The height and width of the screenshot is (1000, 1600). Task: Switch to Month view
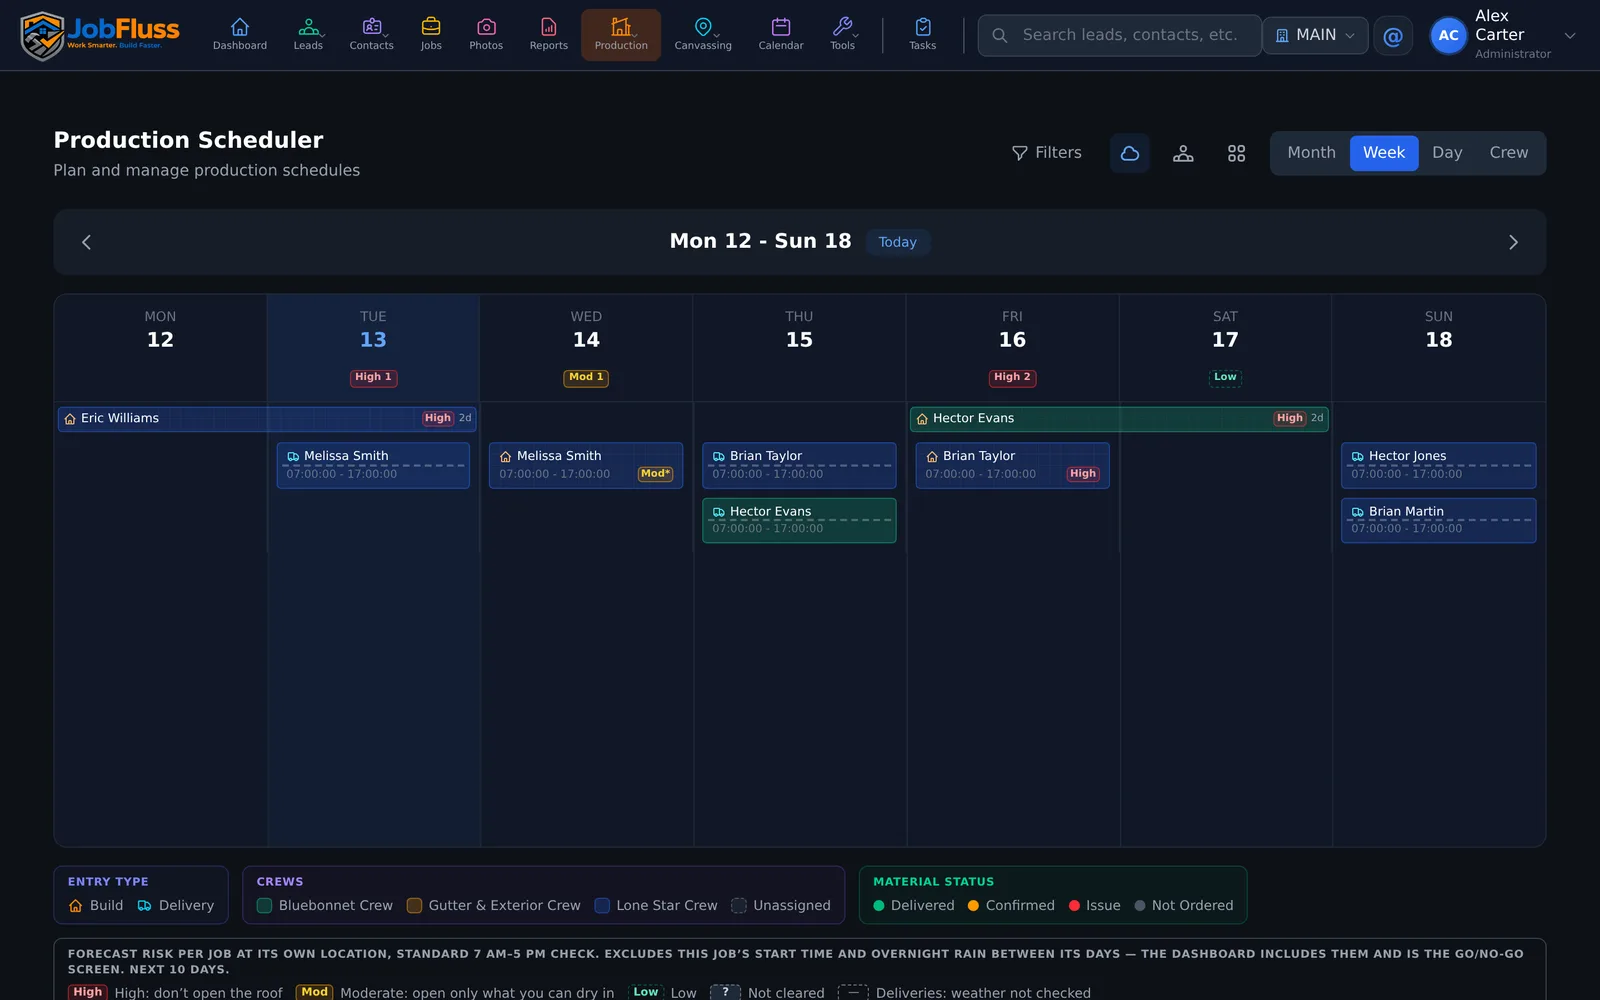coord(1311,153)
